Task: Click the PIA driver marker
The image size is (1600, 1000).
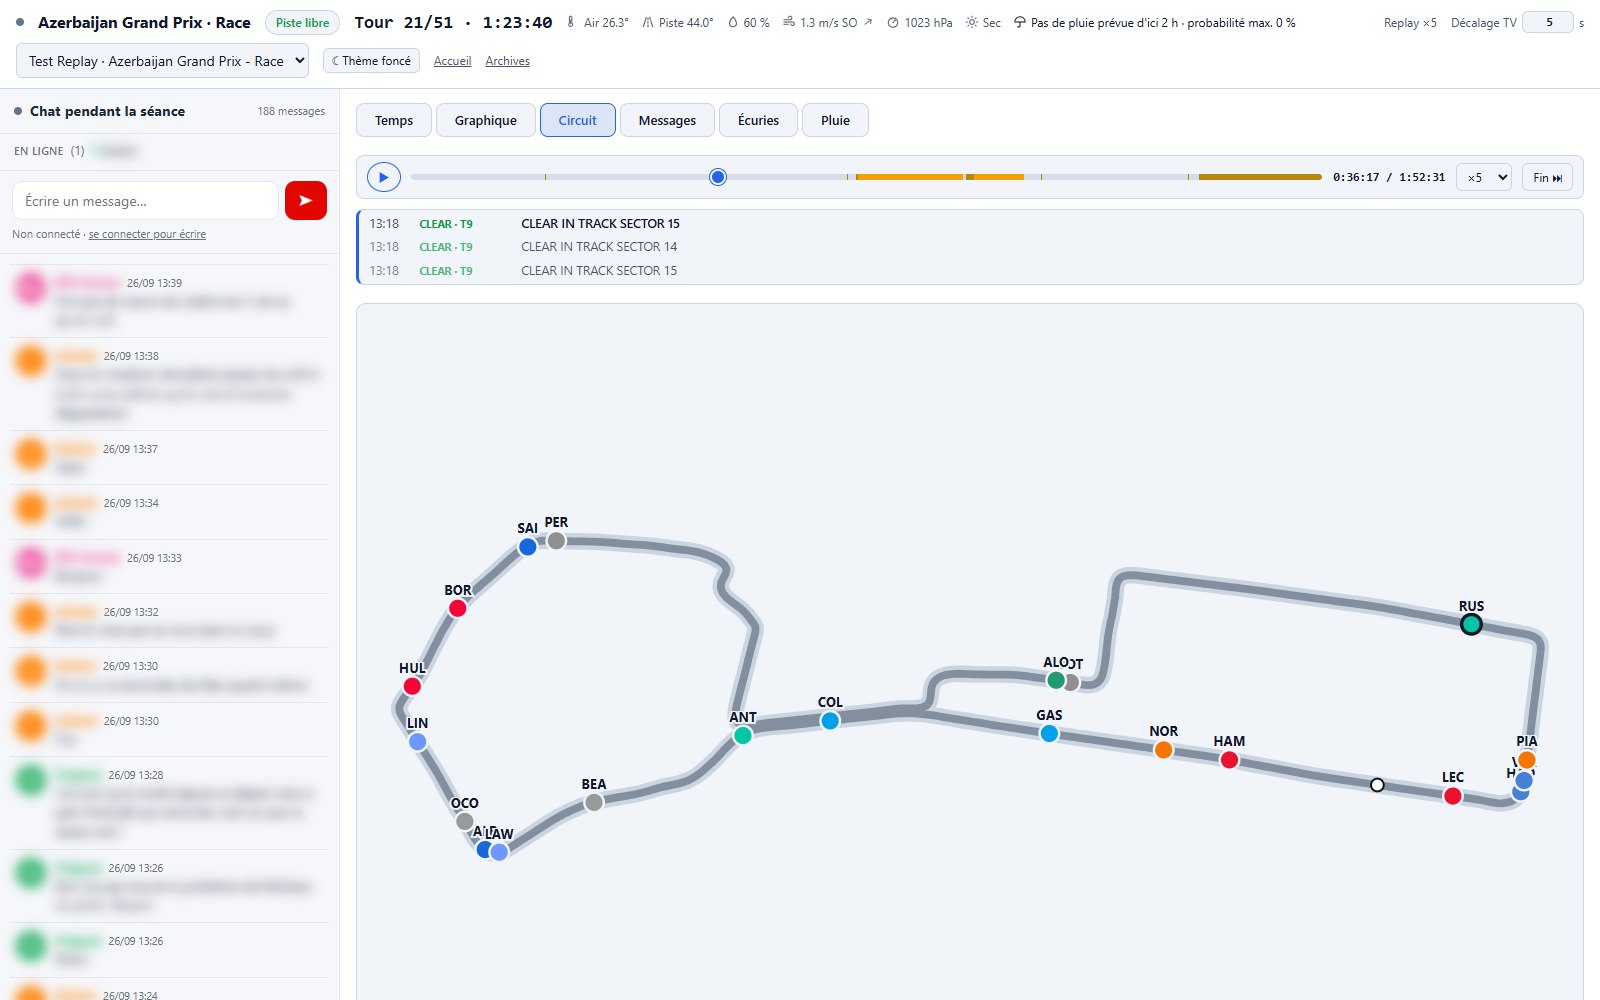Action: (1527, 760)
